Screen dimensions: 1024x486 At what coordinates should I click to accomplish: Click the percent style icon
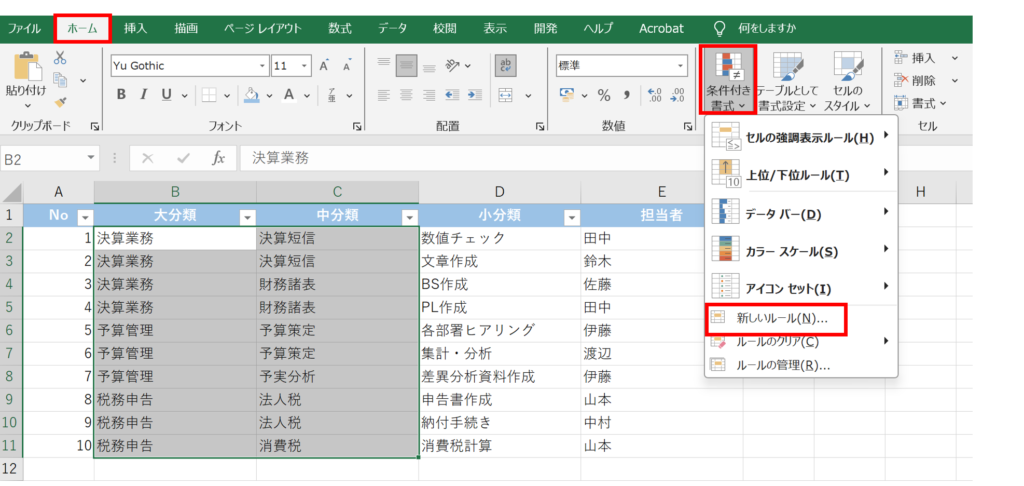(604, 96)
